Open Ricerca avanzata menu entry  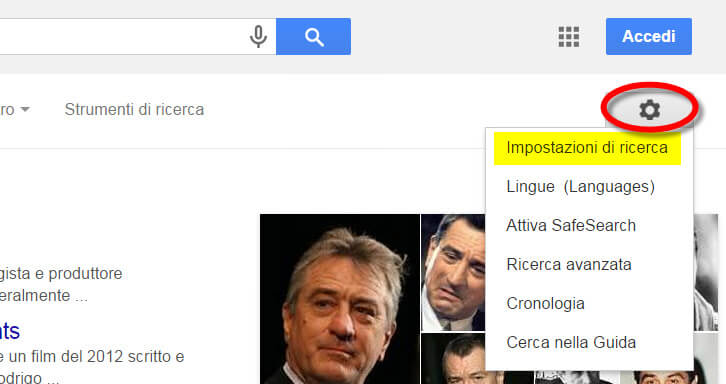point(569,264)
